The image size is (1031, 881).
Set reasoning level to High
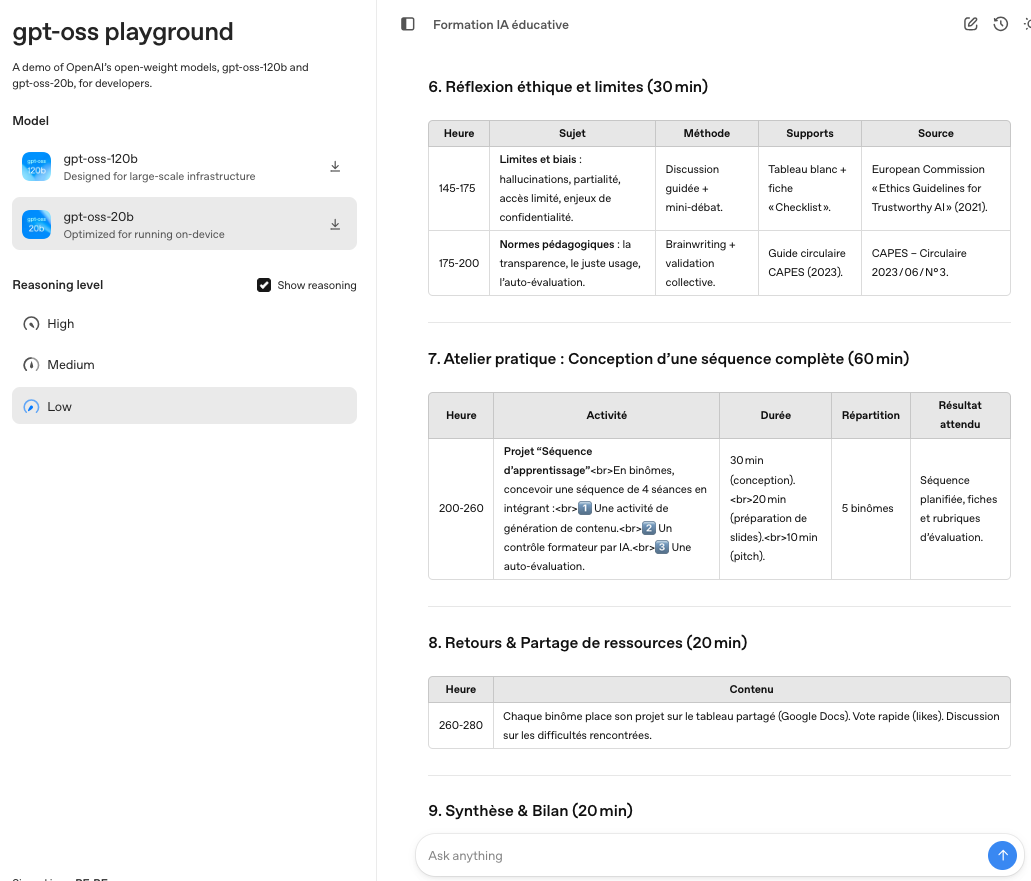pos(61,324)
